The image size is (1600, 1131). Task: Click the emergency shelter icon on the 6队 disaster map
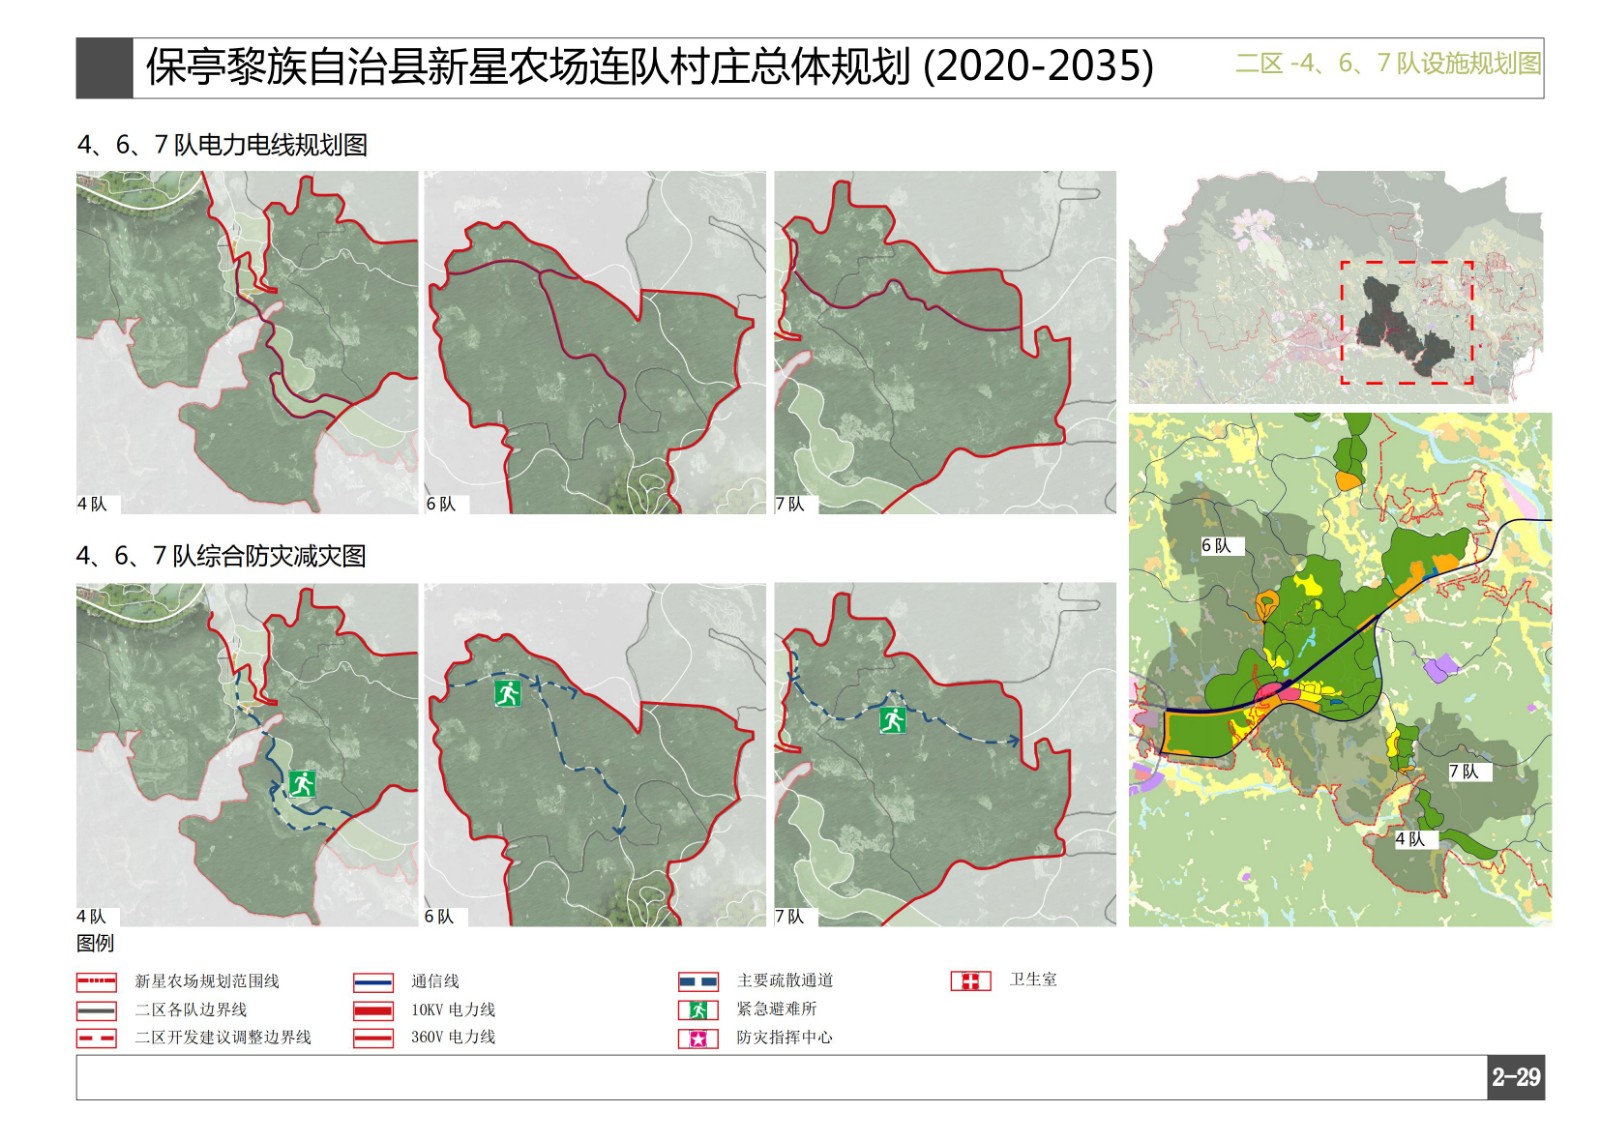(508, 692)
